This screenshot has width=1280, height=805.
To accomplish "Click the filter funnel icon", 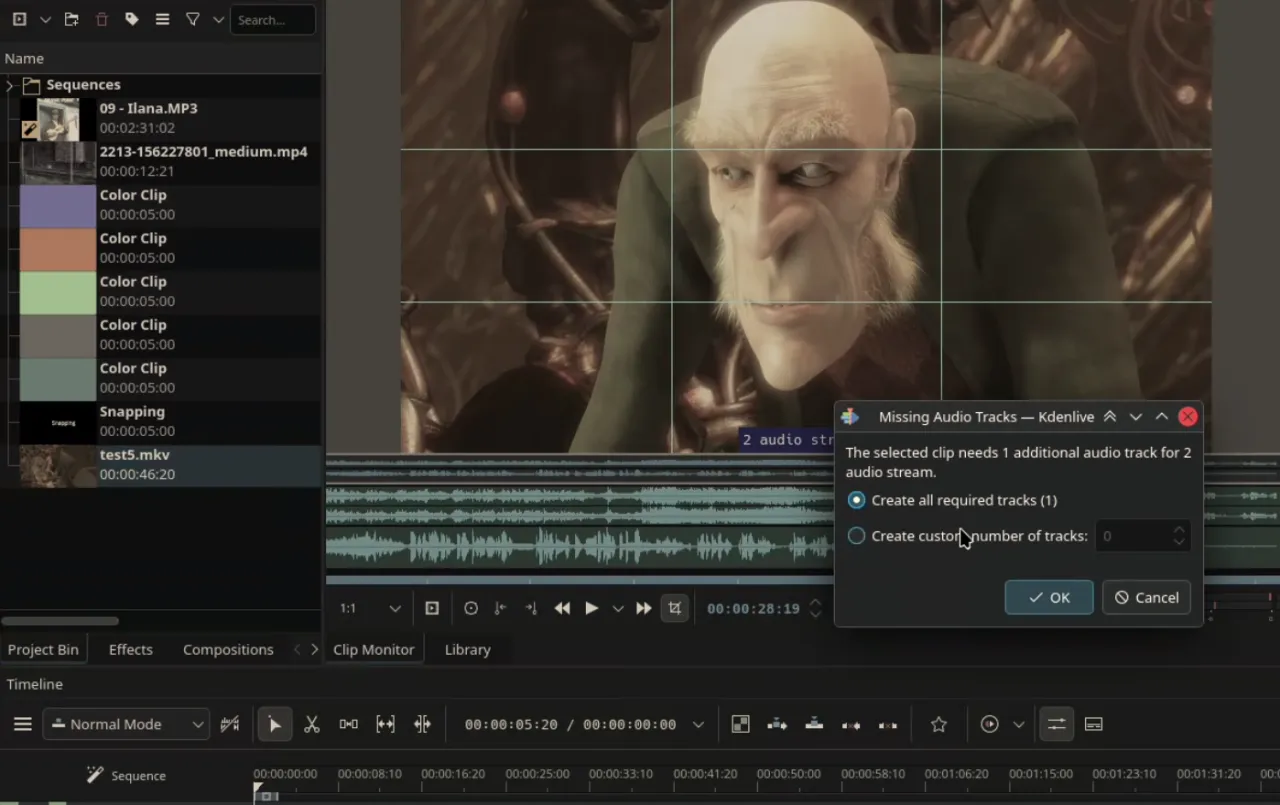I will (193, 19).
